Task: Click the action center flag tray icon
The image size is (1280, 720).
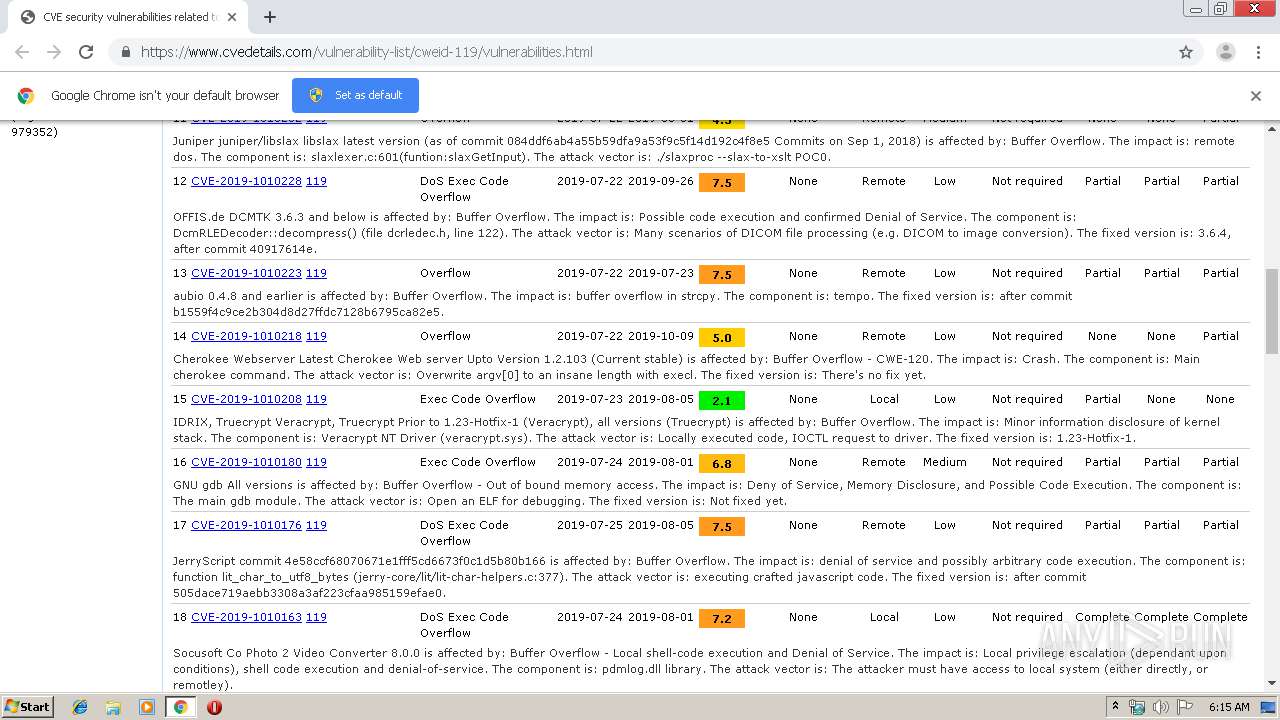Action: [1183, 707]
